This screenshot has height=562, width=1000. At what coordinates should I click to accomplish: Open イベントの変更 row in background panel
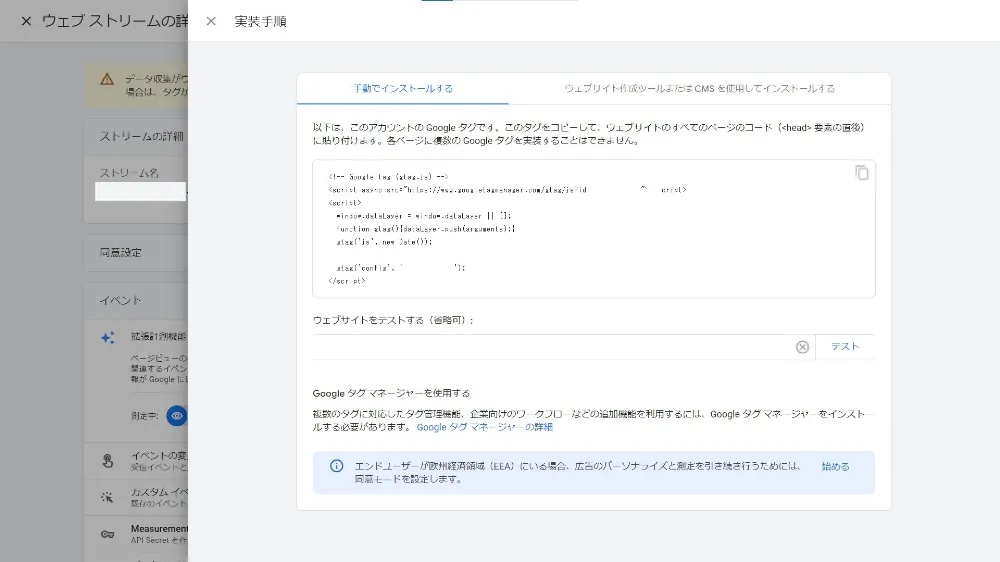pos(136,461)
